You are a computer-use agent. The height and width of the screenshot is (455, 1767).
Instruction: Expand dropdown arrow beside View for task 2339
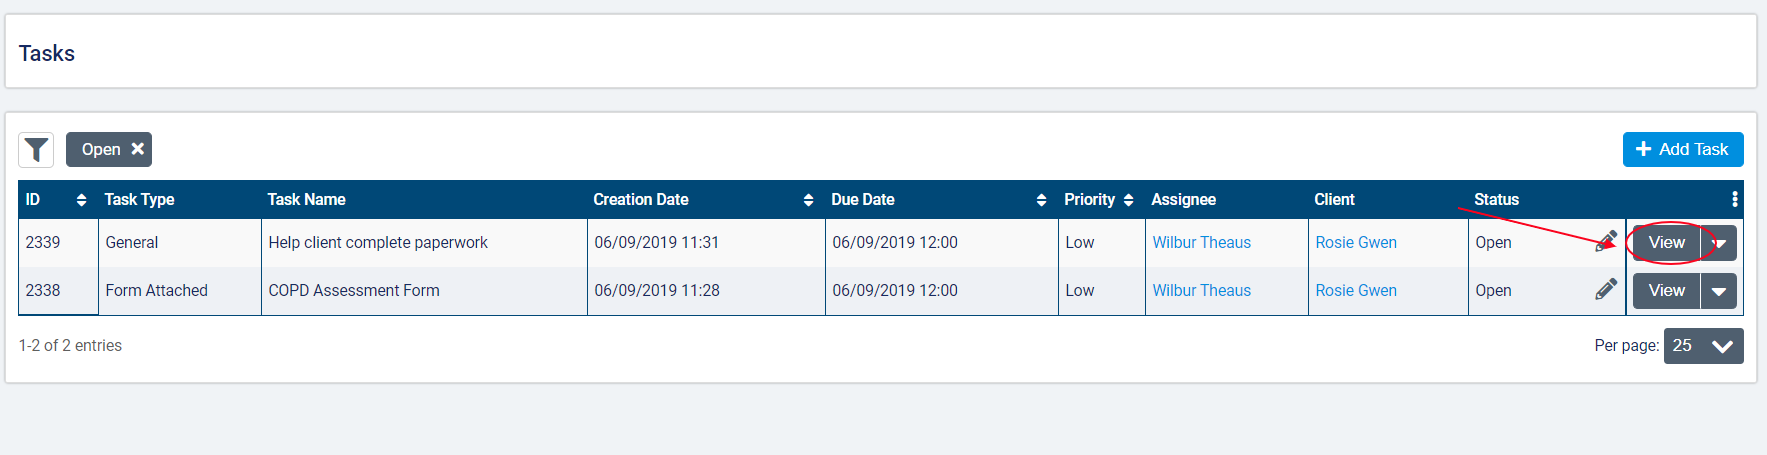tap(1719, 243)
